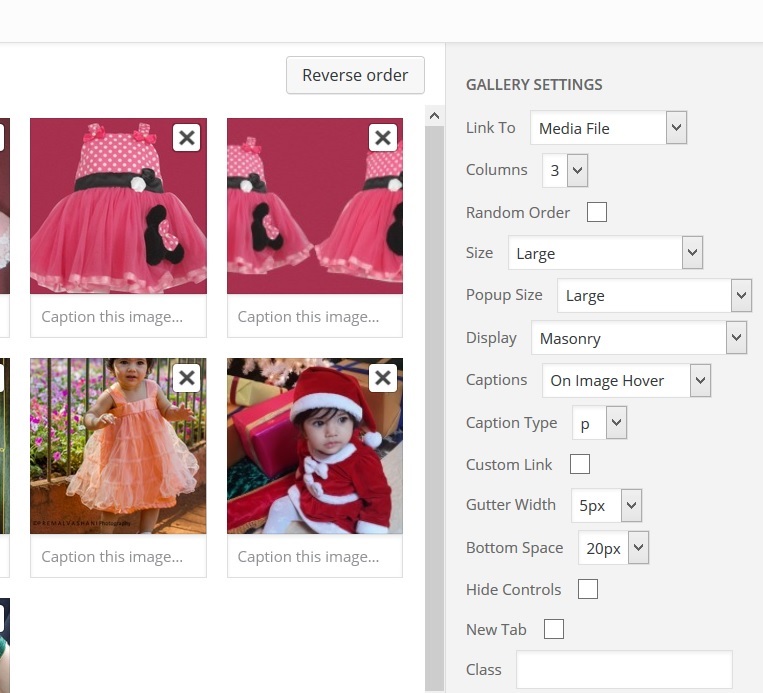
Task: Remove the two pink dresses image
Action: point(383,138)
